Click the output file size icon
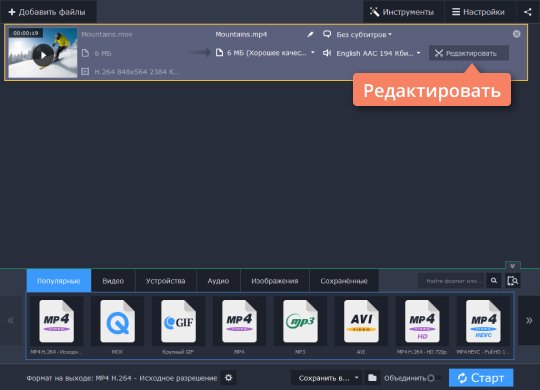 (x=219, y=53)
